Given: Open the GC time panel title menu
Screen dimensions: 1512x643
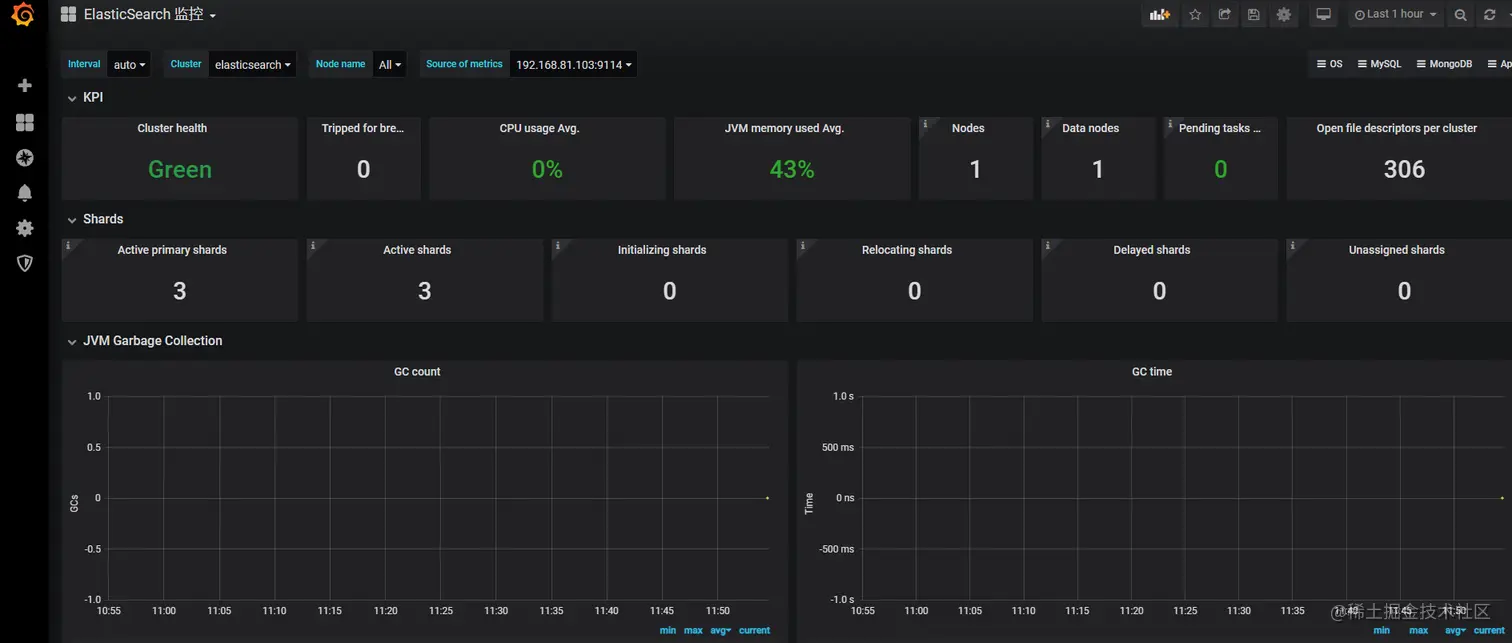Looking at the screenshot, I should pyautogui.click(x=1152, y=372).
